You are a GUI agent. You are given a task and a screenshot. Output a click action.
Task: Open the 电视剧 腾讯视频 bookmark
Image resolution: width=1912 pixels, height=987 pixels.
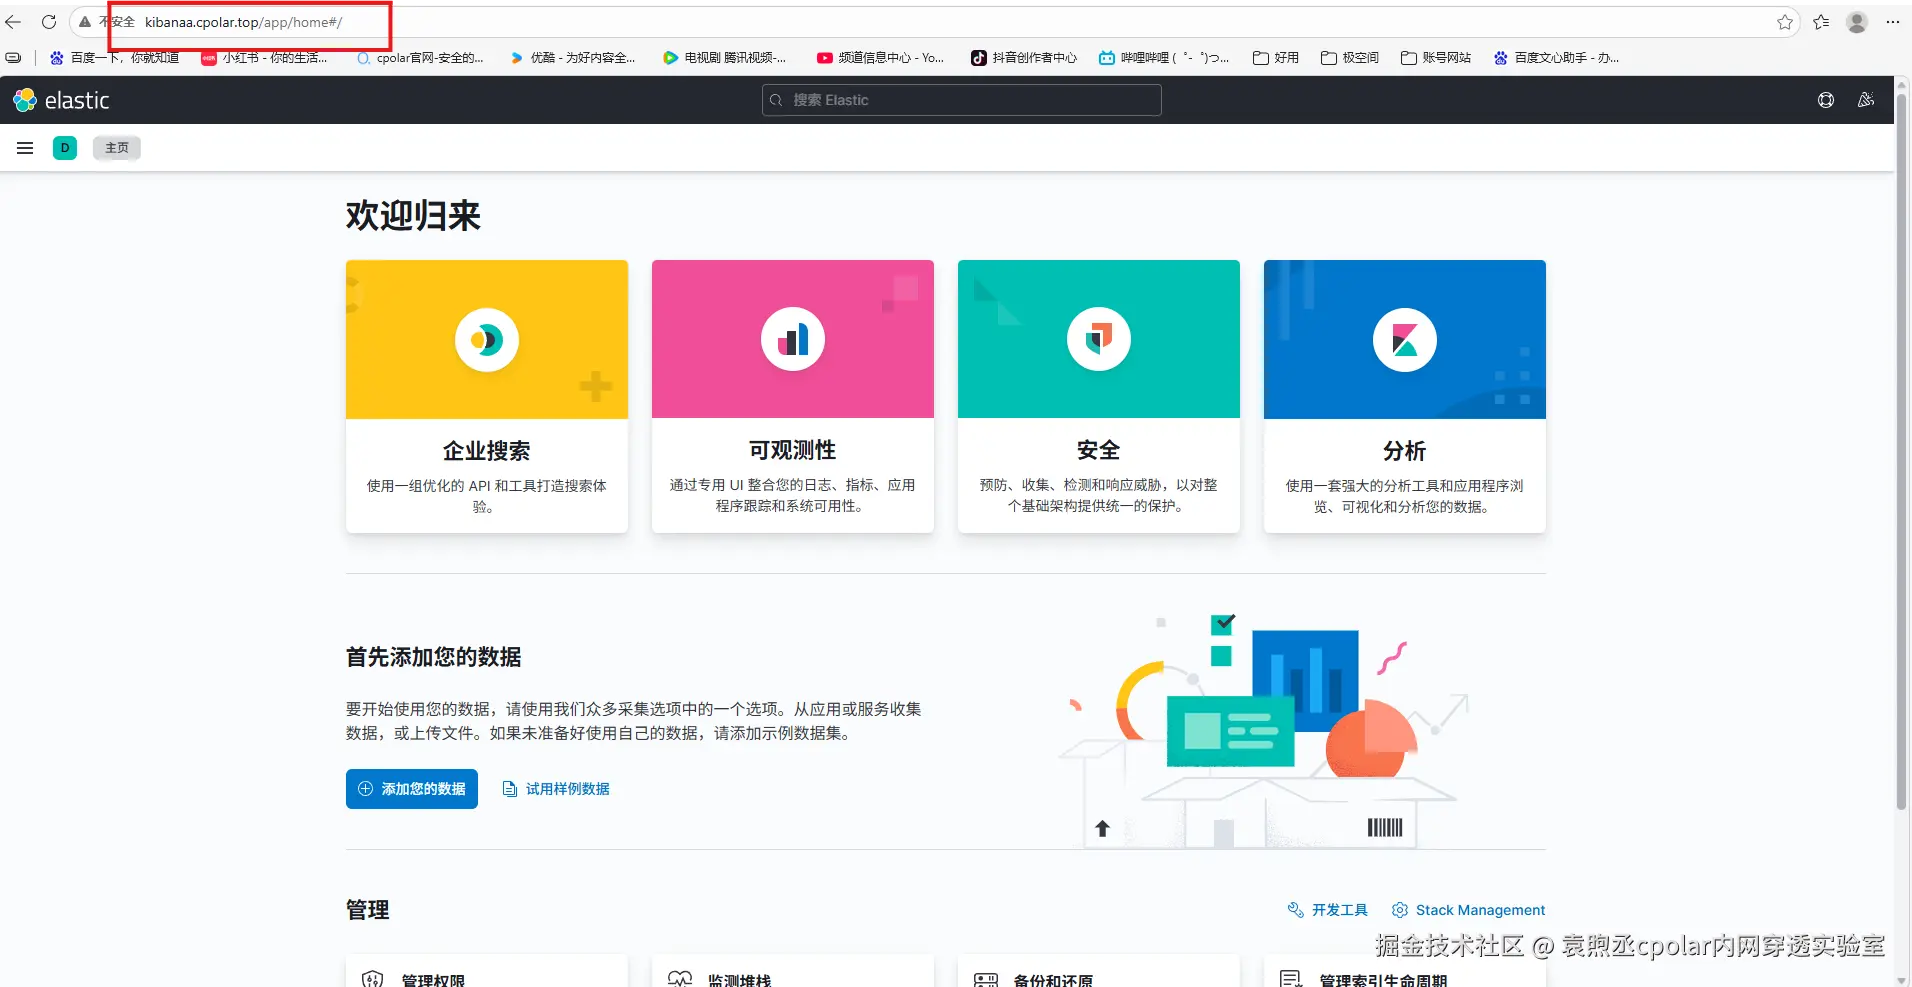point(725,58)
